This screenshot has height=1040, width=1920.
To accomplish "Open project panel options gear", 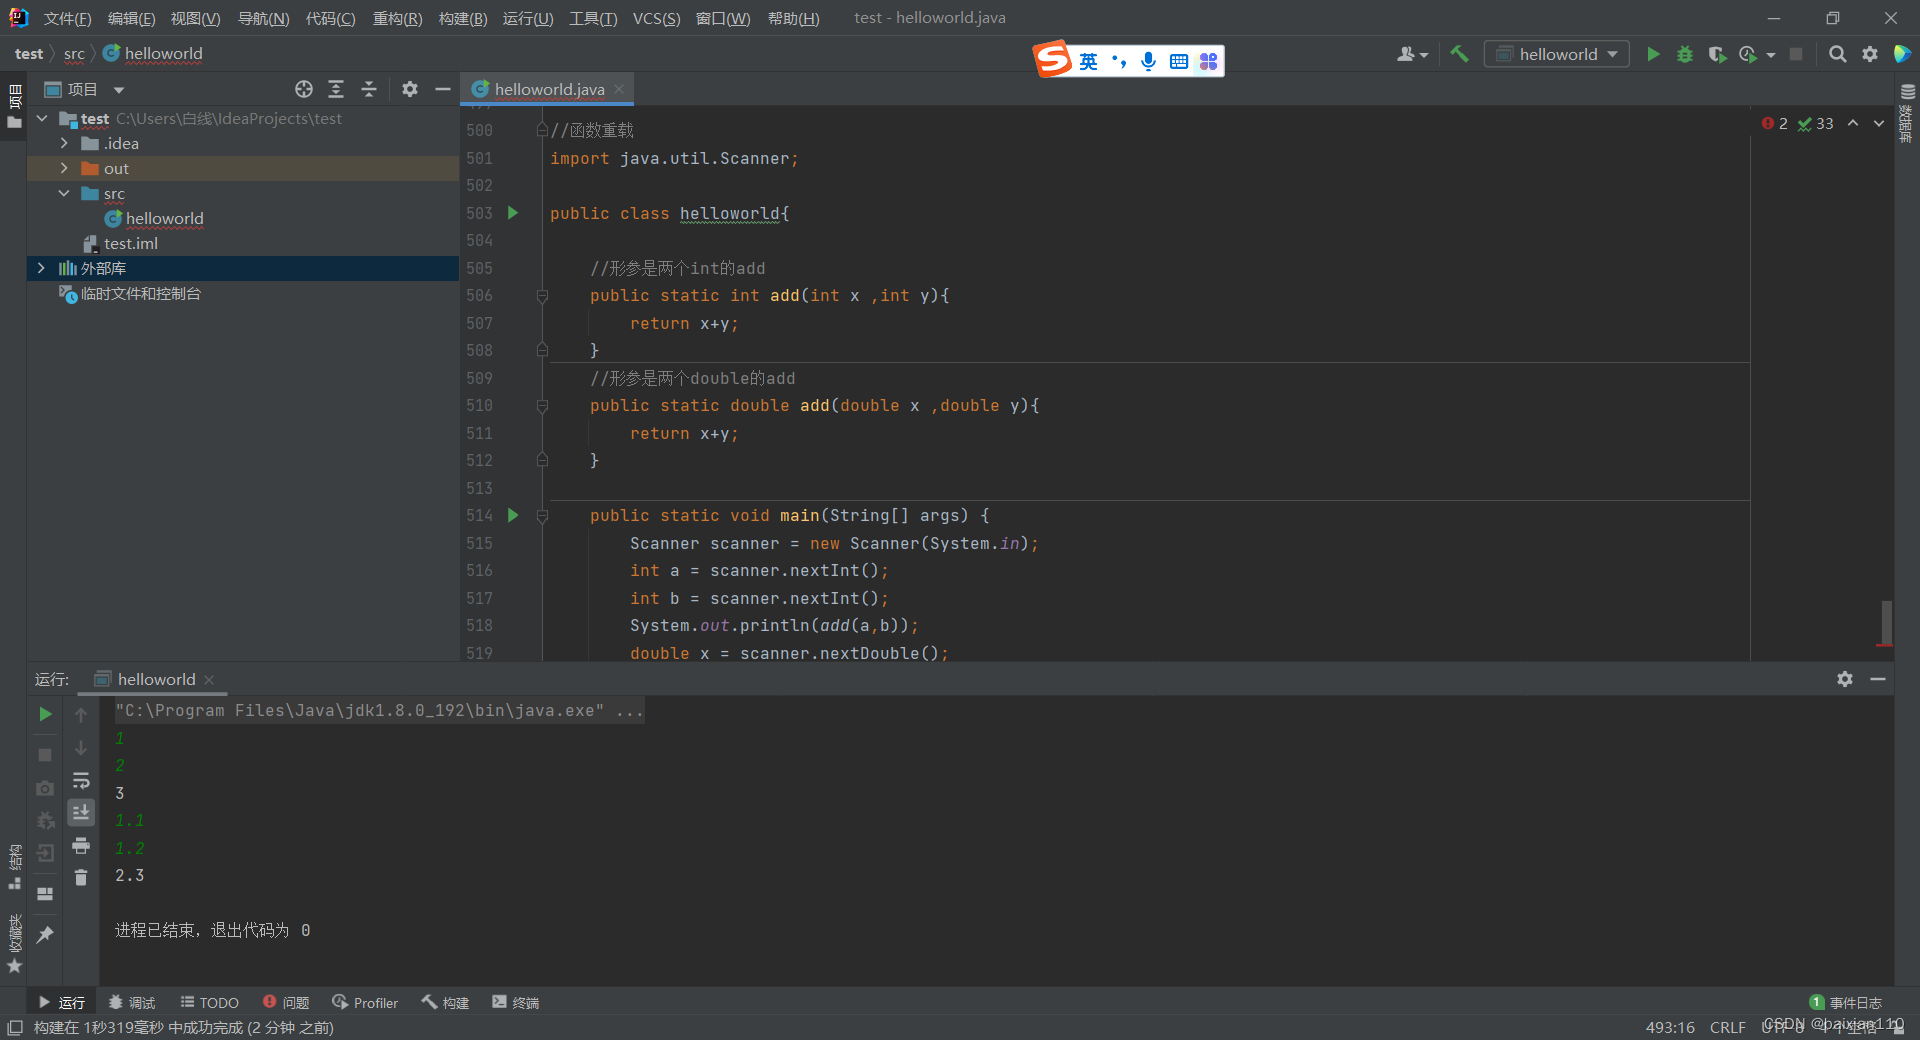I will [410, 89].
